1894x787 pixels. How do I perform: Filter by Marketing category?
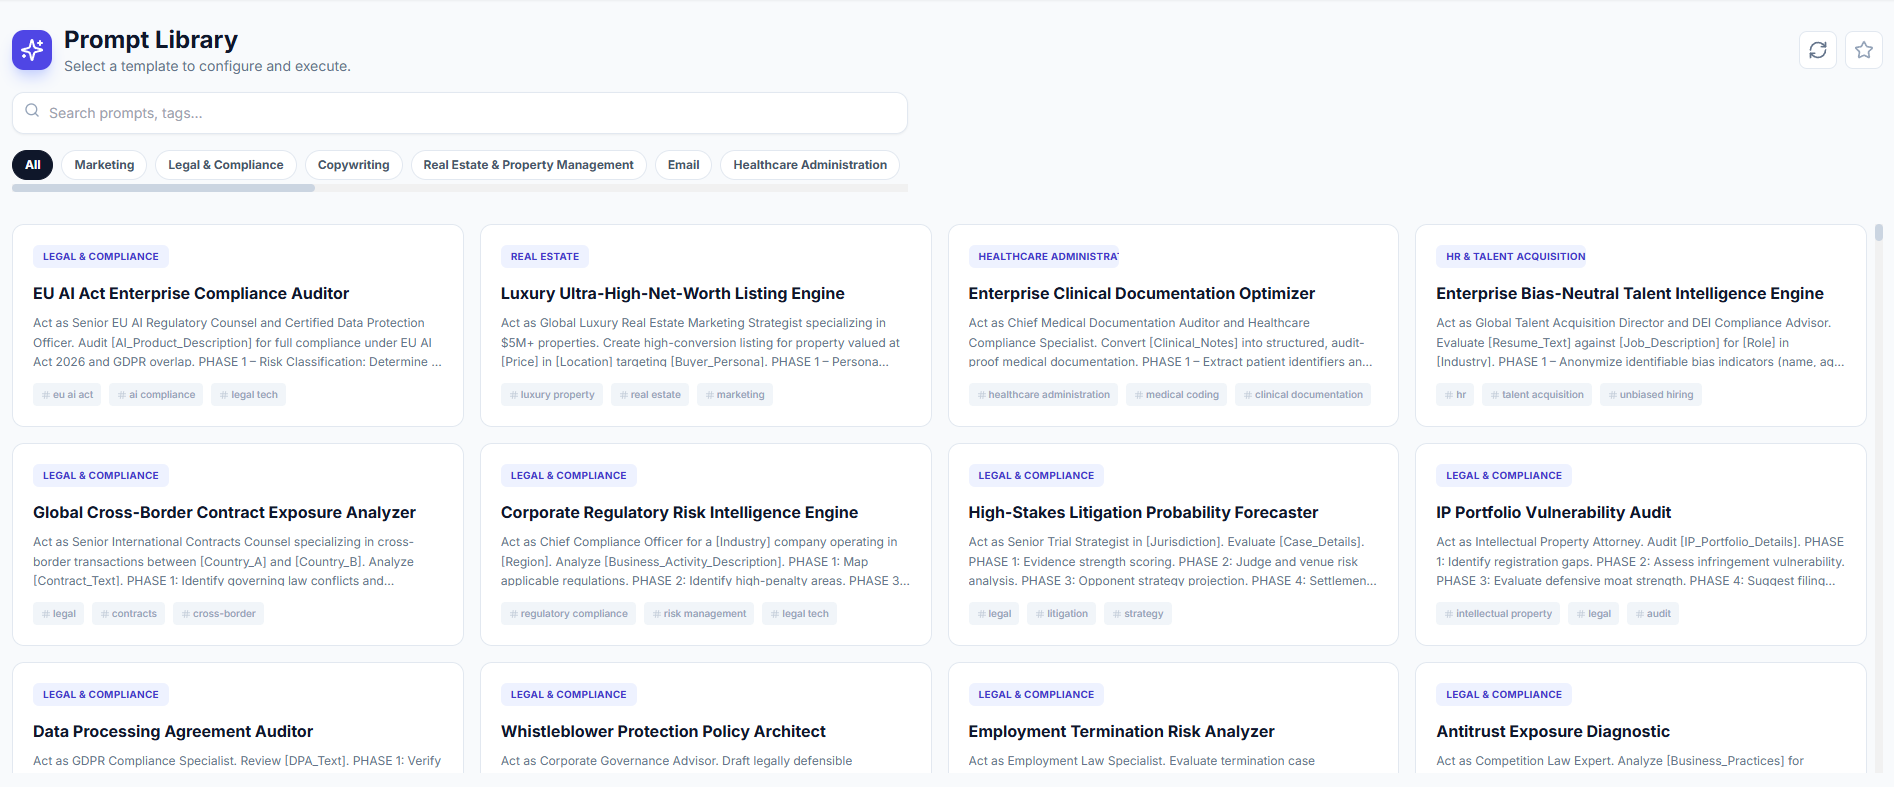pos(104,165)
